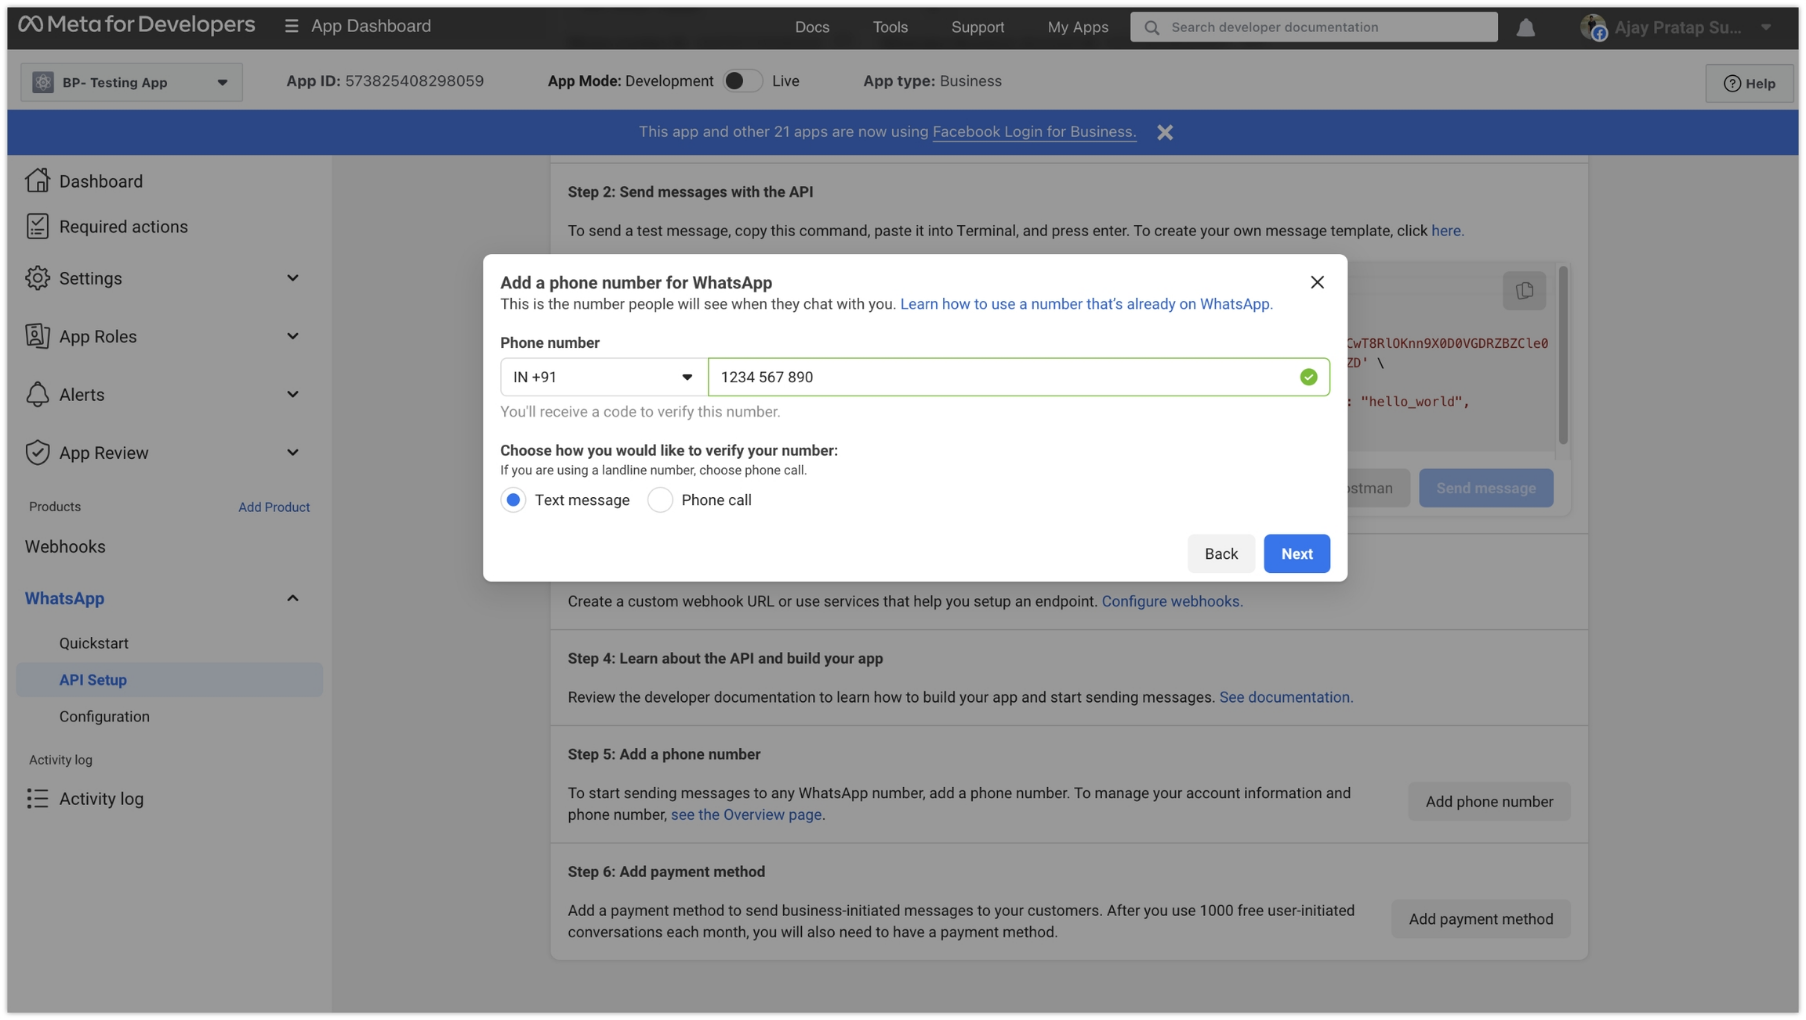
Task: Click the green validation checkmark in phone field
Action: tap(1308, 377)
